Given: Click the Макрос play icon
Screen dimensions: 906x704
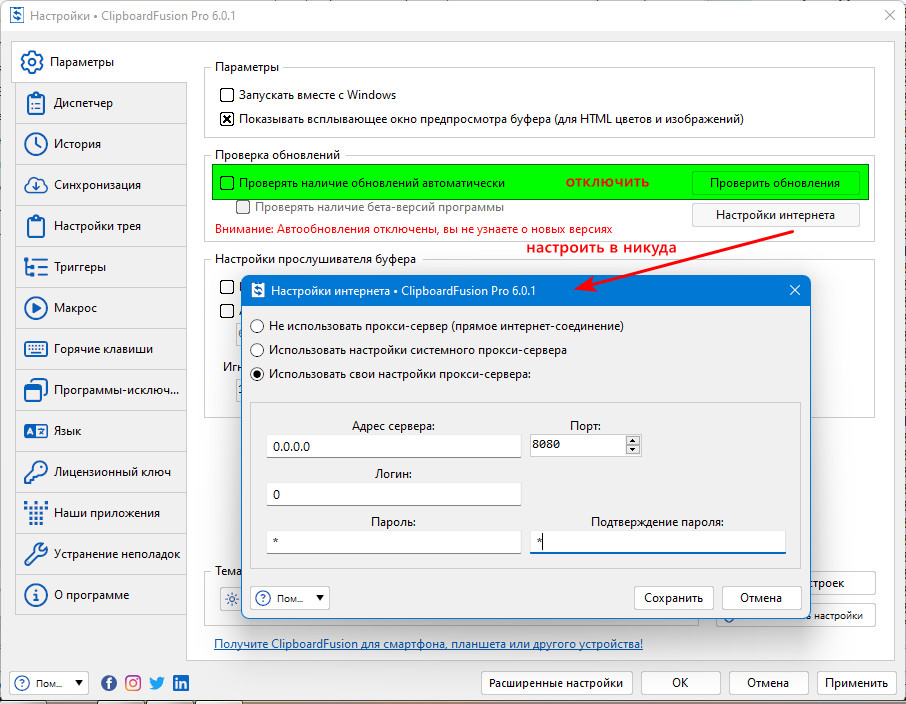Looking at the screenshot, I should coord(36,308).
